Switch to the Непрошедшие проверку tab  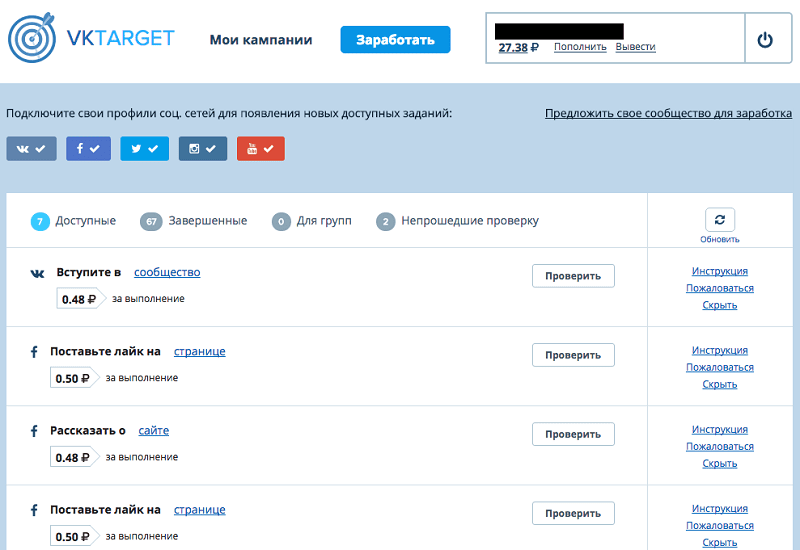point(458,221)
